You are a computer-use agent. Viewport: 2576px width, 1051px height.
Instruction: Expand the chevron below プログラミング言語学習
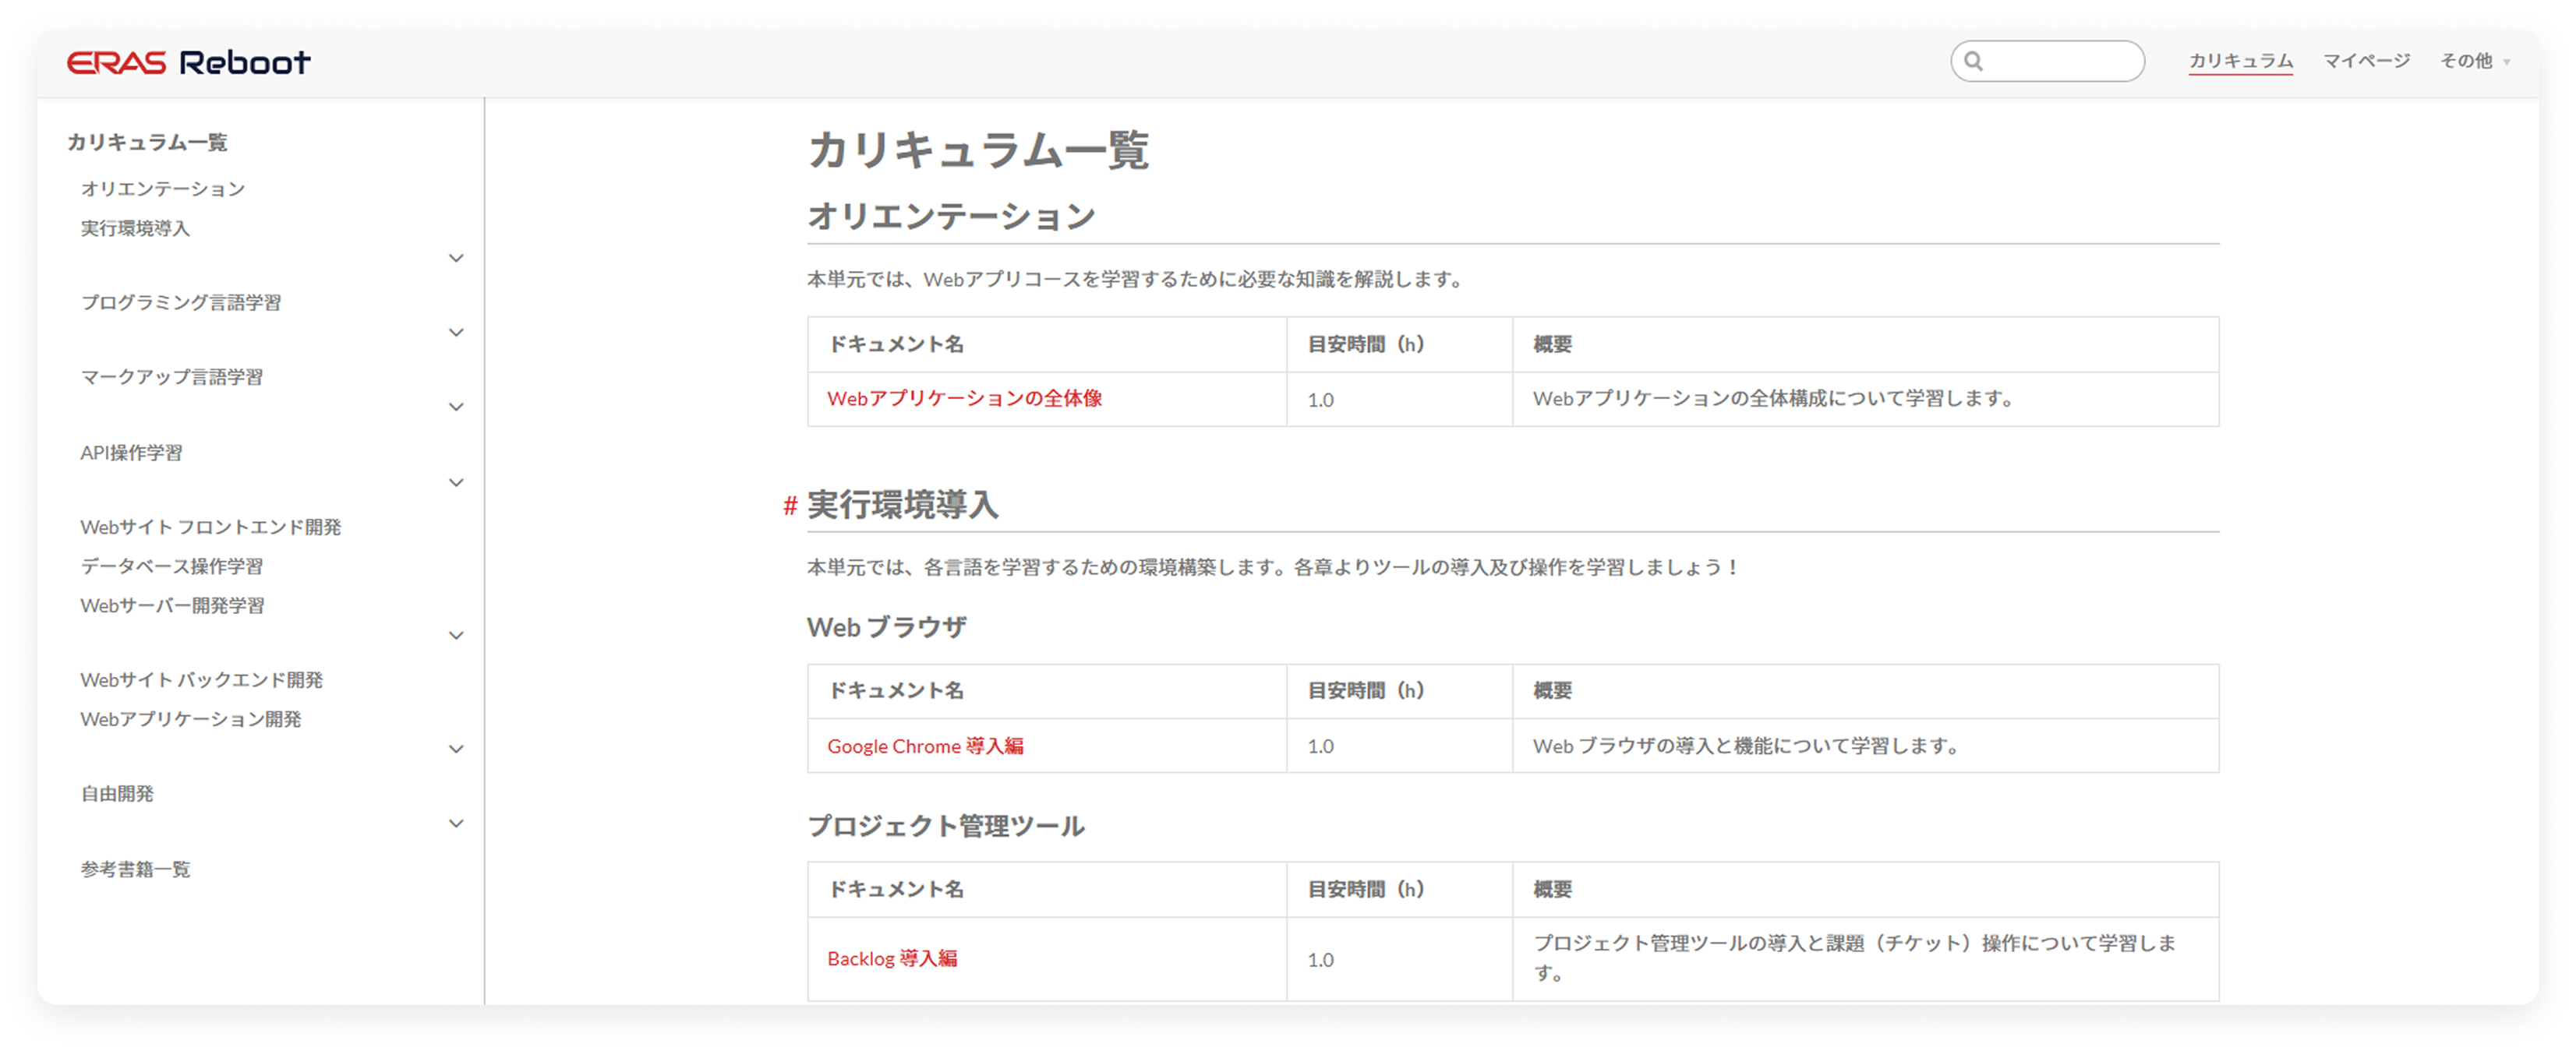point(456,332)
